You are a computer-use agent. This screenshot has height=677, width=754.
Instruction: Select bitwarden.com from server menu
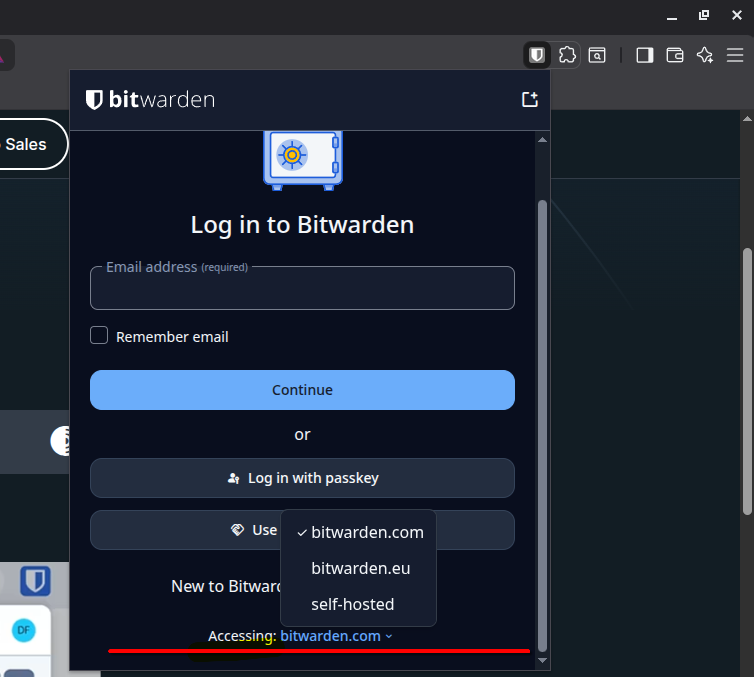point(359,532)
